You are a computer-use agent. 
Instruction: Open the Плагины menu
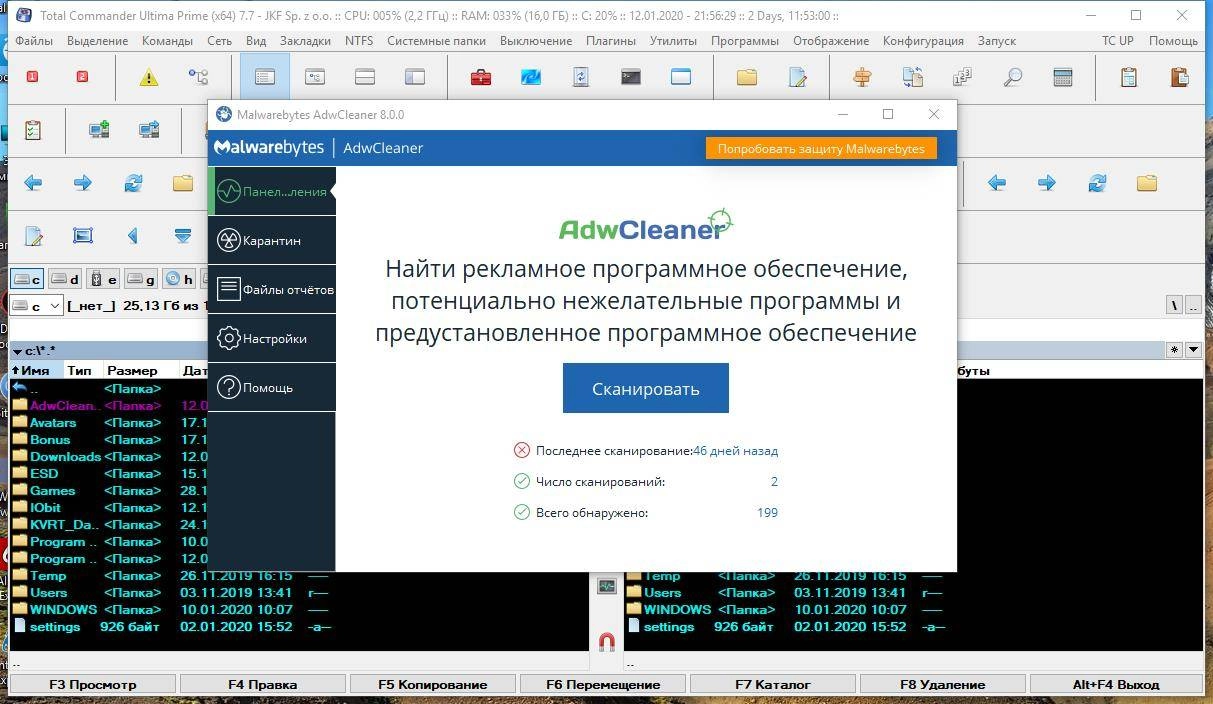[611, 41]
